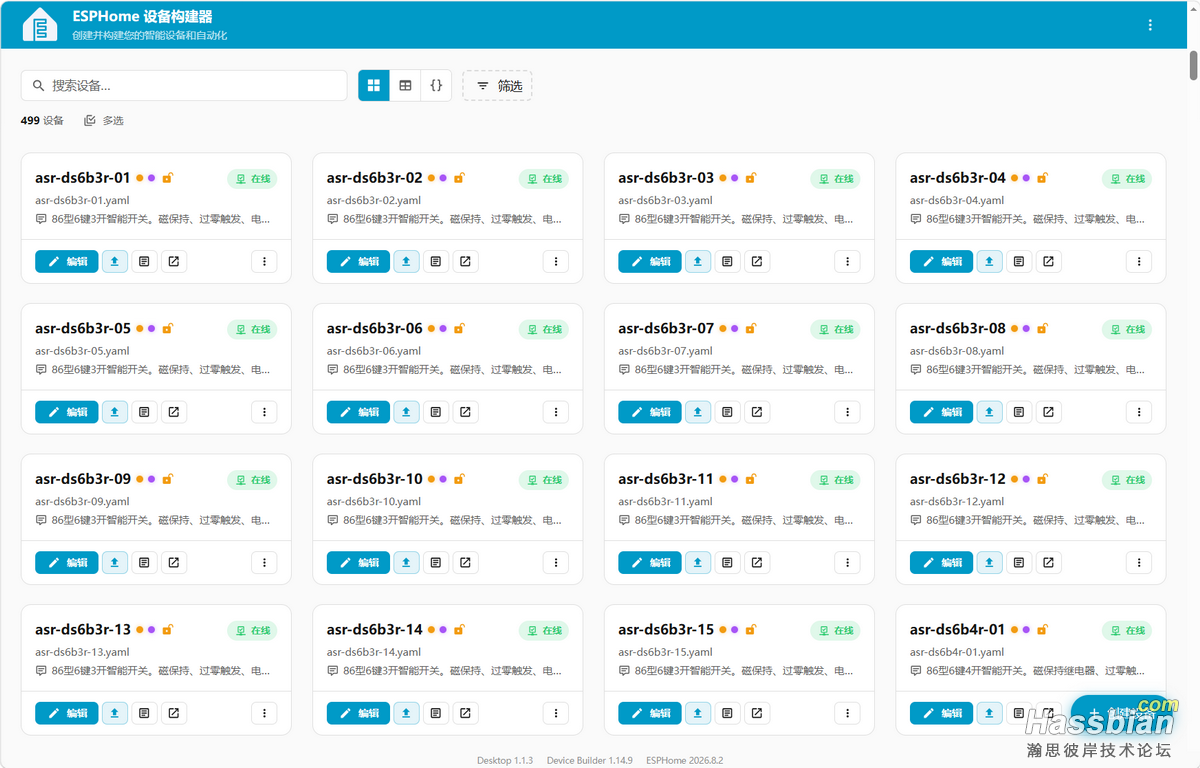Click the 在线 status badge on asr-ds6b3r-04
The image size is (1200, 768).
pos(1127,179)
